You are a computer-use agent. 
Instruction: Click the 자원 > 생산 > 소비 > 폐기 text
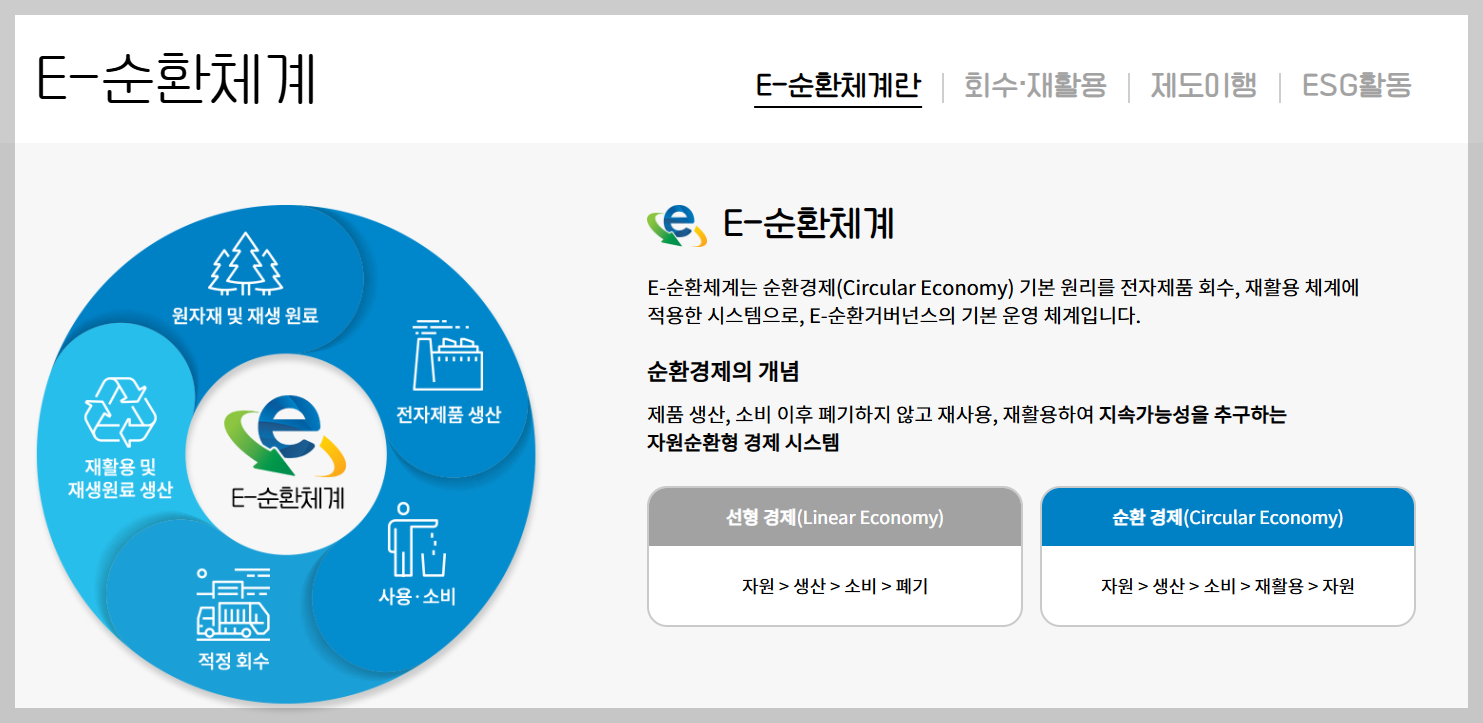click(x=835, y=586)
